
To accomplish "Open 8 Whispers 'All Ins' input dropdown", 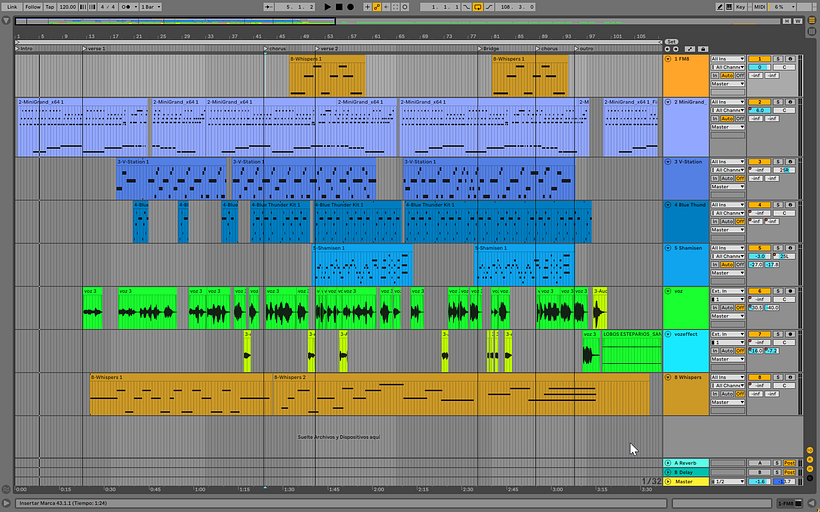I will point(727,377).
